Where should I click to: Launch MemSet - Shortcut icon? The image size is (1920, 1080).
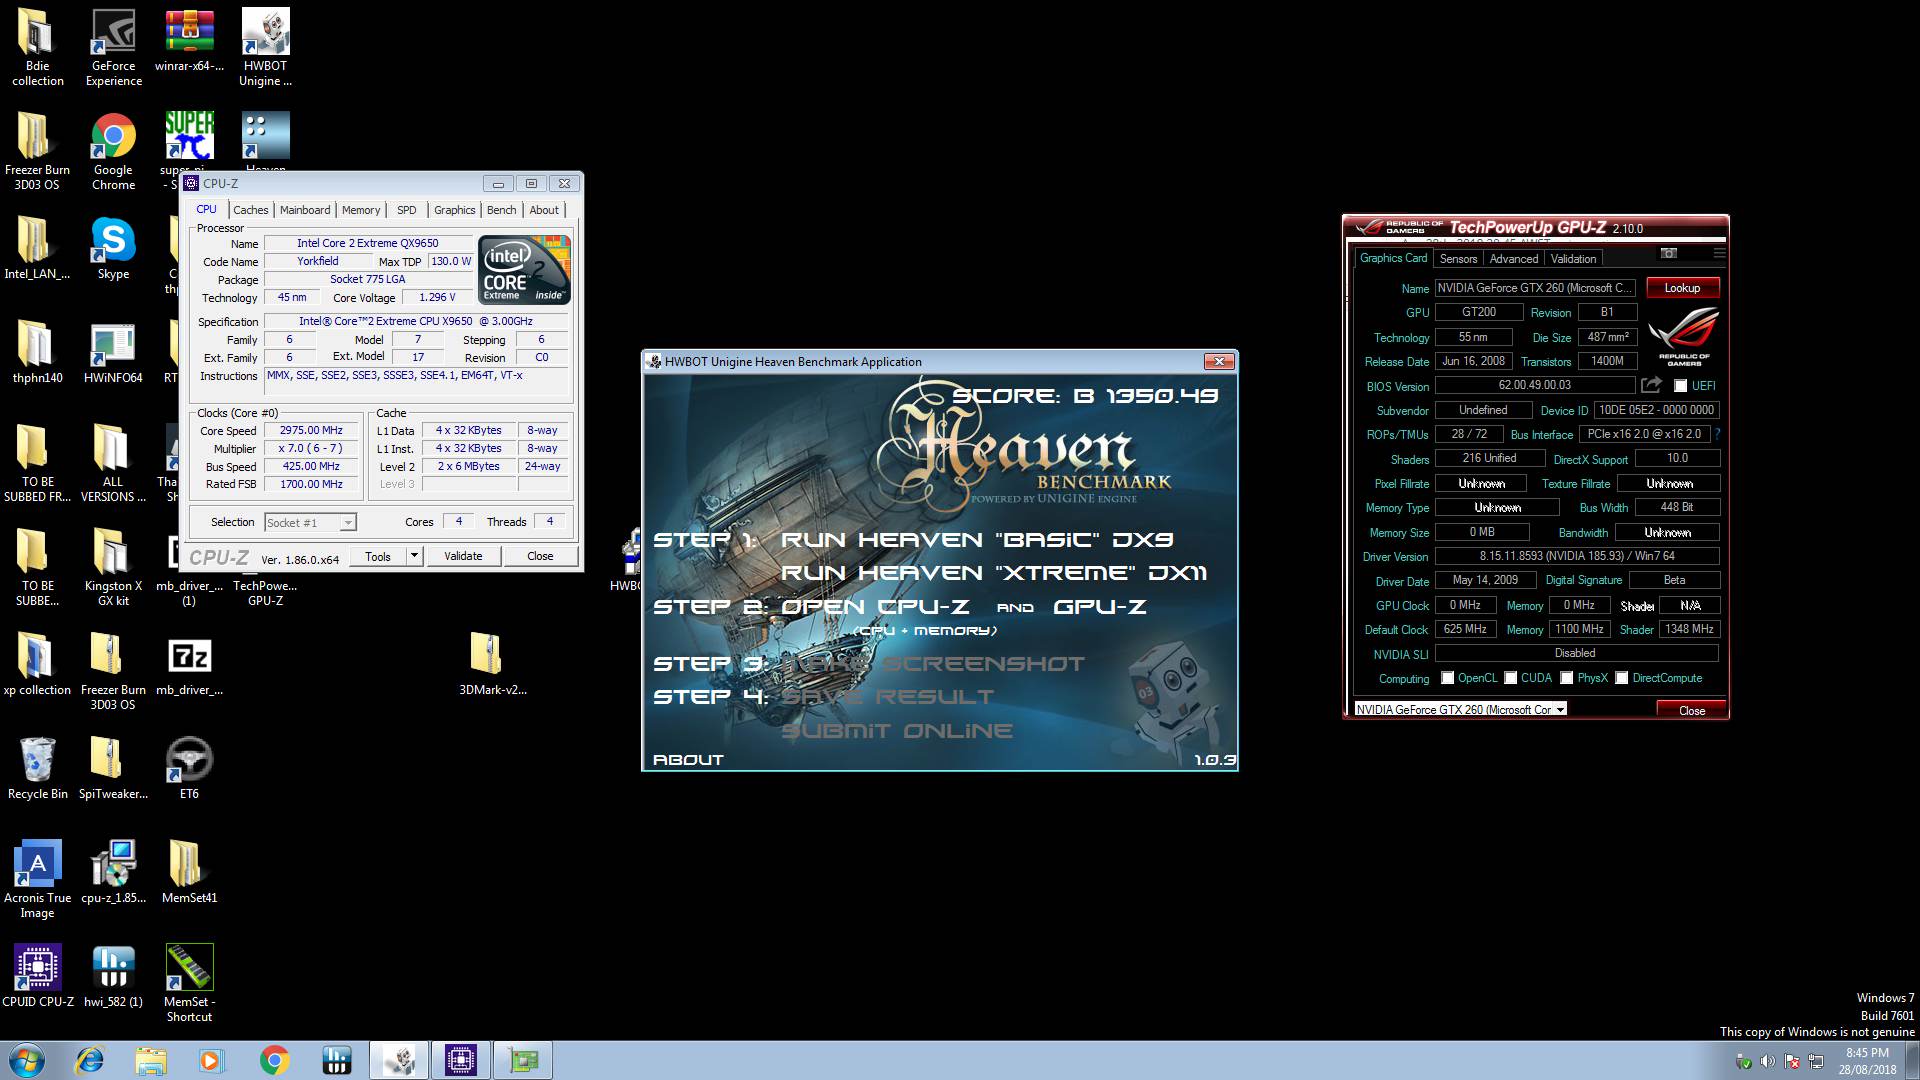189,983
